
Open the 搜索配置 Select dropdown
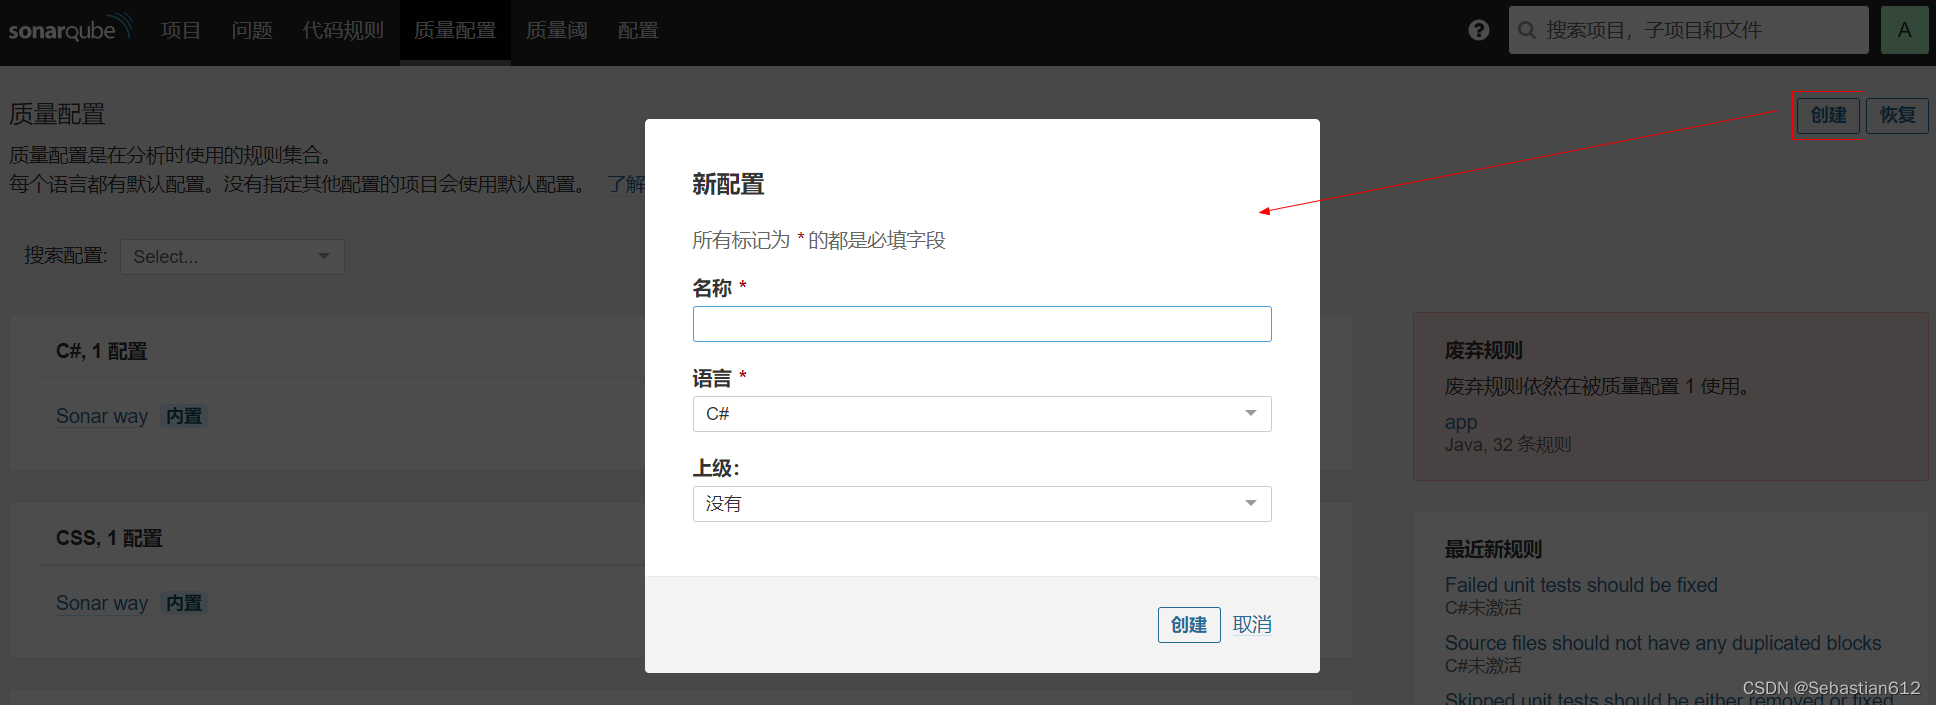[232, 257]
